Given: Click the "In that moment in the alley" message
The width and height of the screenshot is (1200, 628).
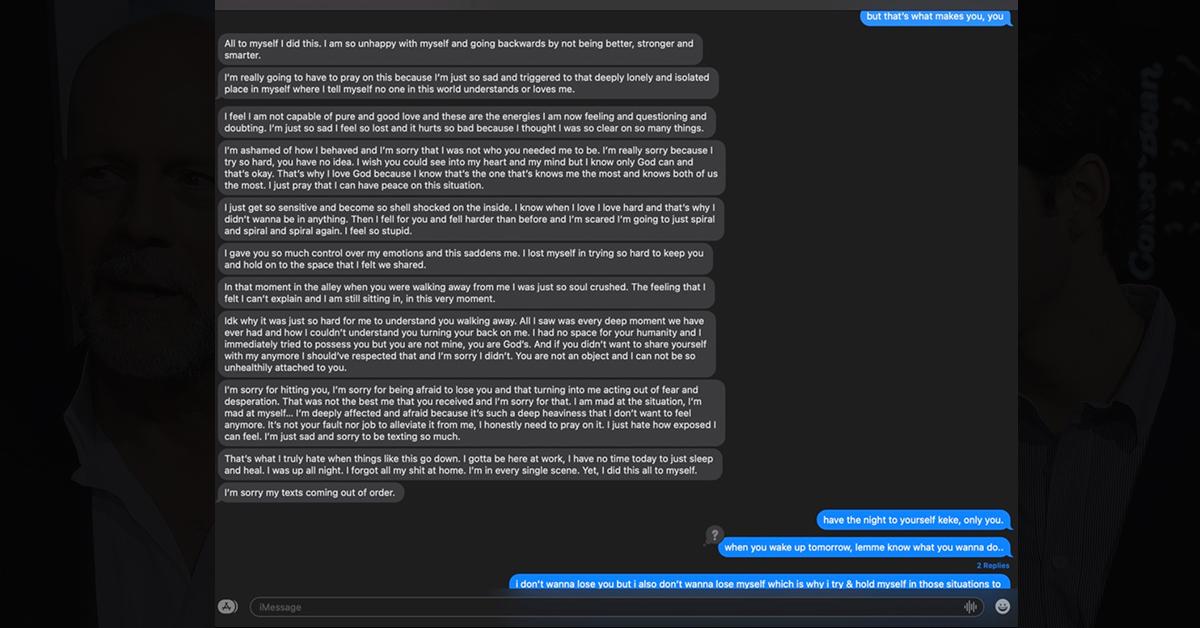Looking at the screenshot, I should click(466, 293).
